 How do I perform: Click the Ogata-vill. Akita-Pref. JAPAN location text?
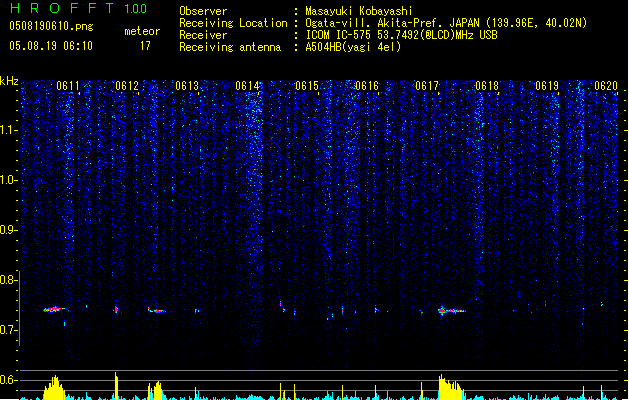(446, 23)
